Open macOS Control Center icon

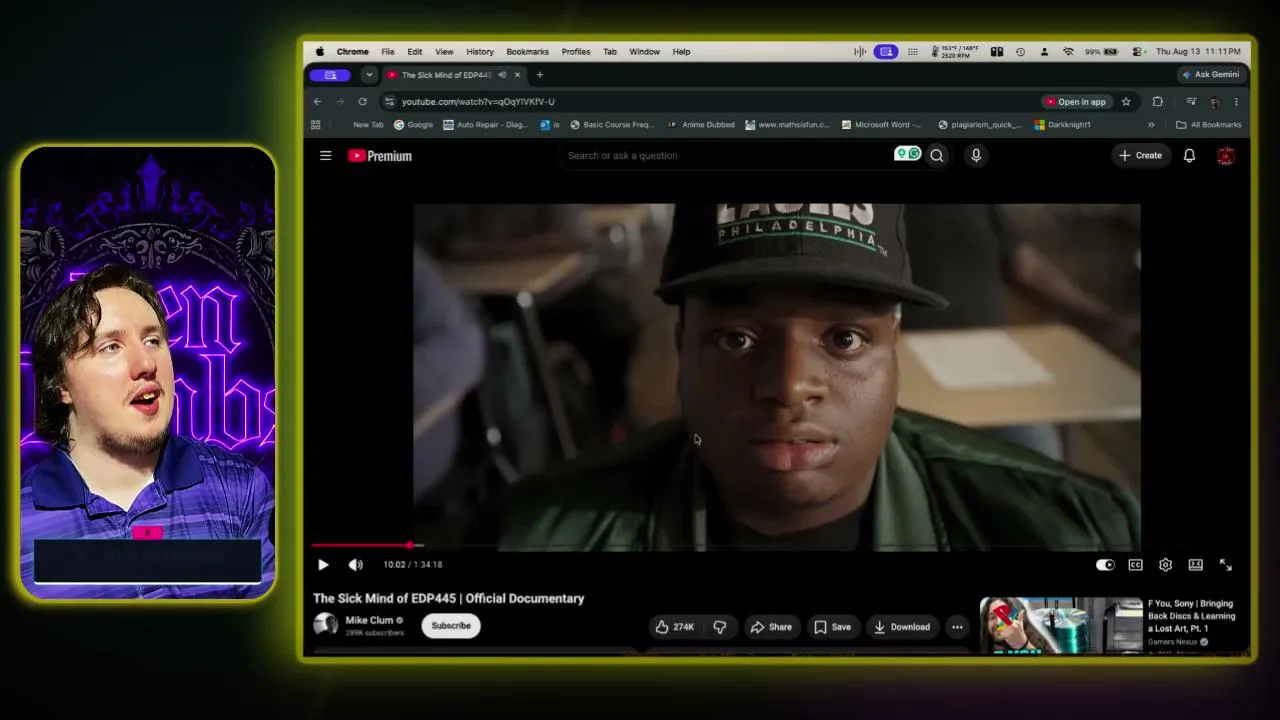coord(1137,52)
